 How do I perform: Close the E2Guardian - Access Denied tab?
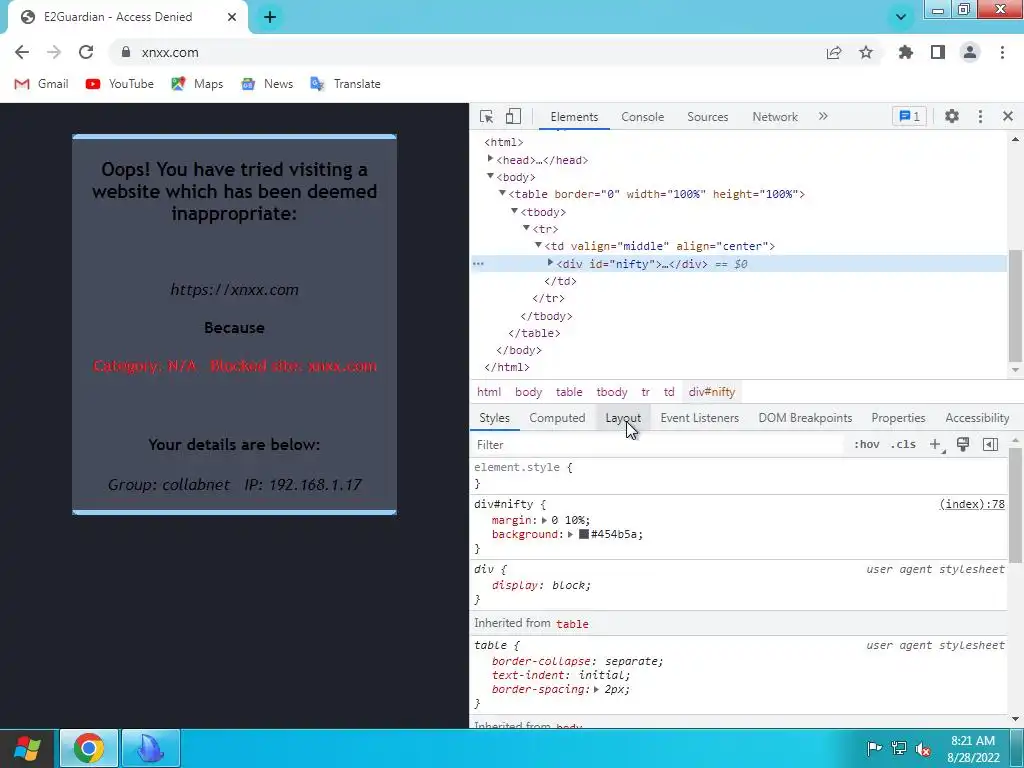click(232, 17)
